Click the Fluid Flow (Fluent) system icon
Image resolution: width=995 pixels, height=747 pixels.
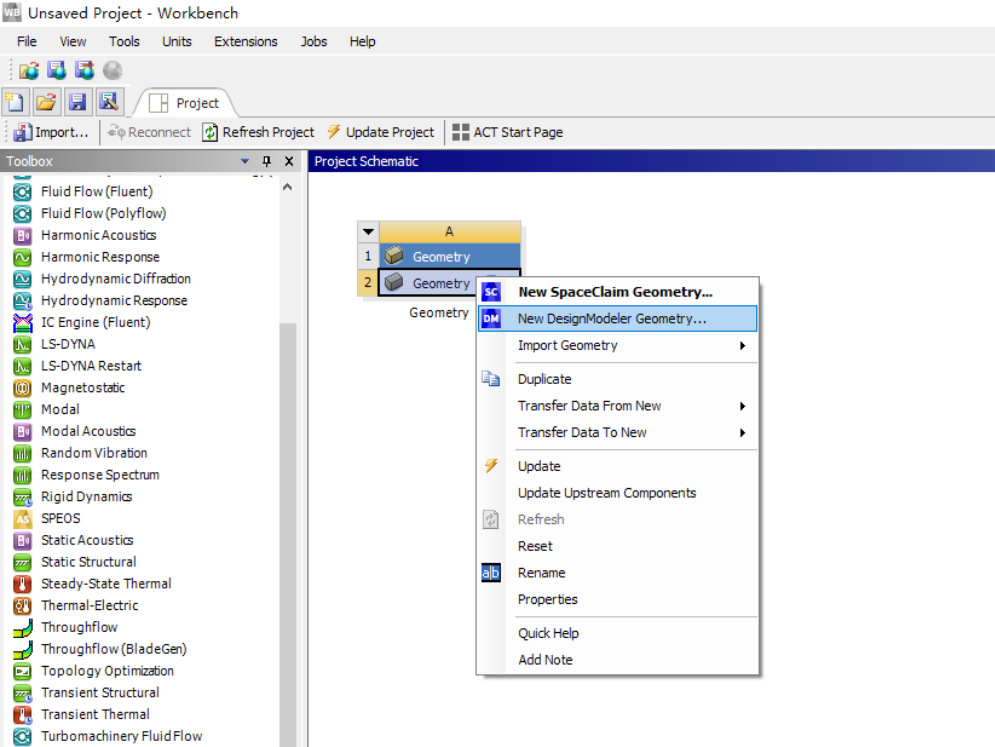tap(22, 192)
